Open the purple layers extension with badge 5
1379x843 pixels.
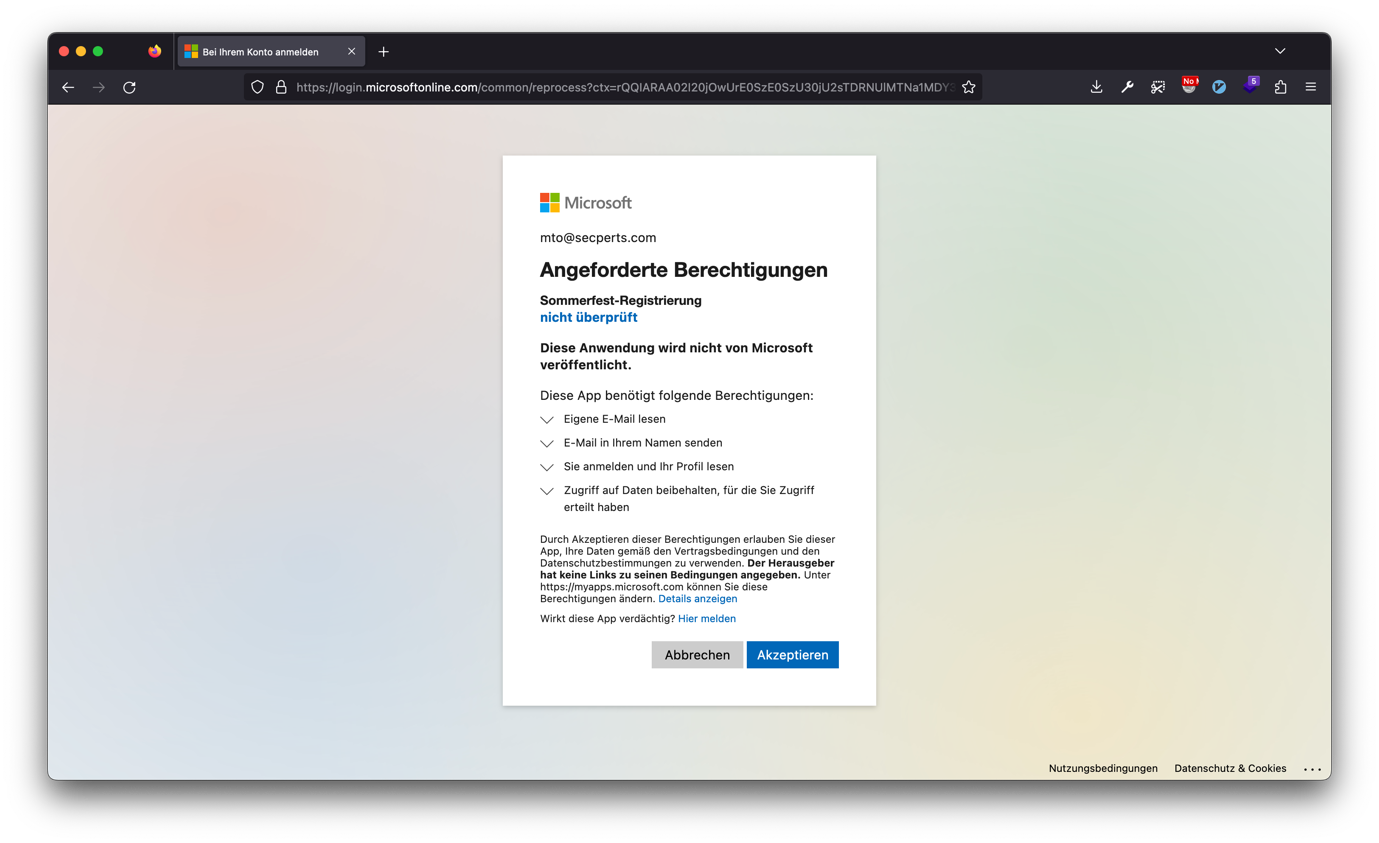tap(1250, 87)
